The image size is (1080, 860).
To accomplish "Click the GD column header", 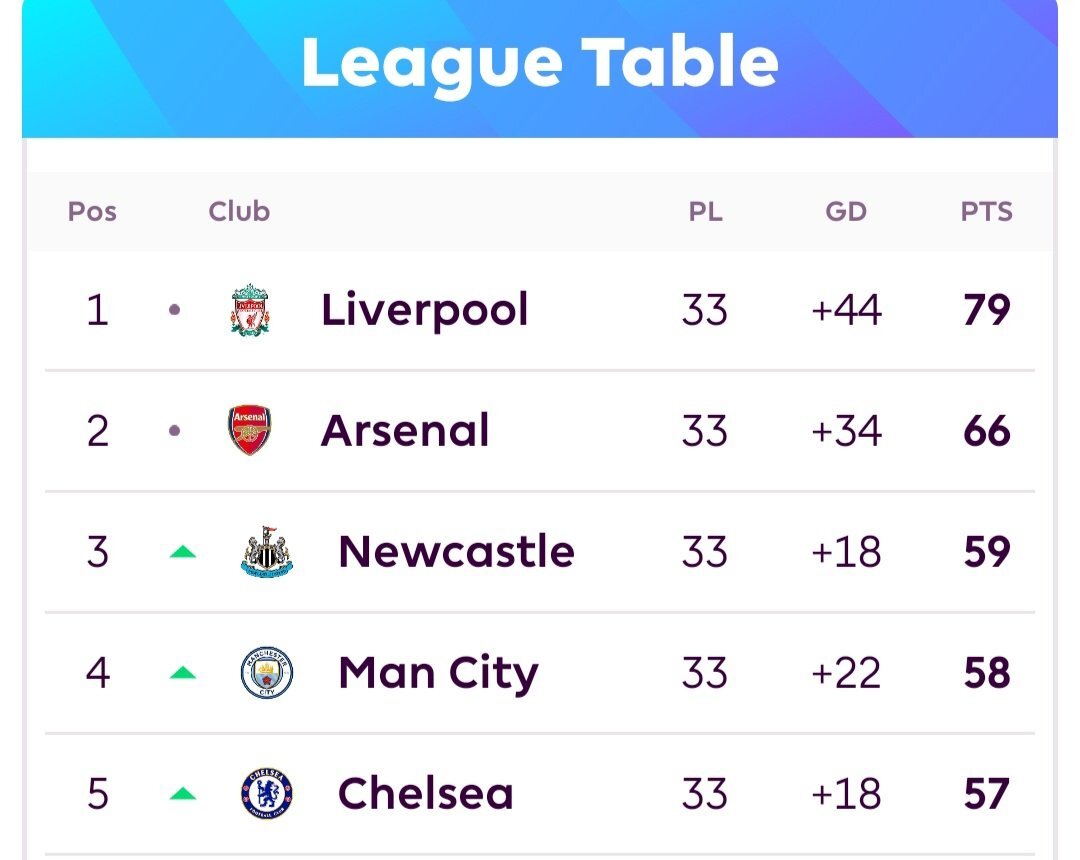I will 846,211.
